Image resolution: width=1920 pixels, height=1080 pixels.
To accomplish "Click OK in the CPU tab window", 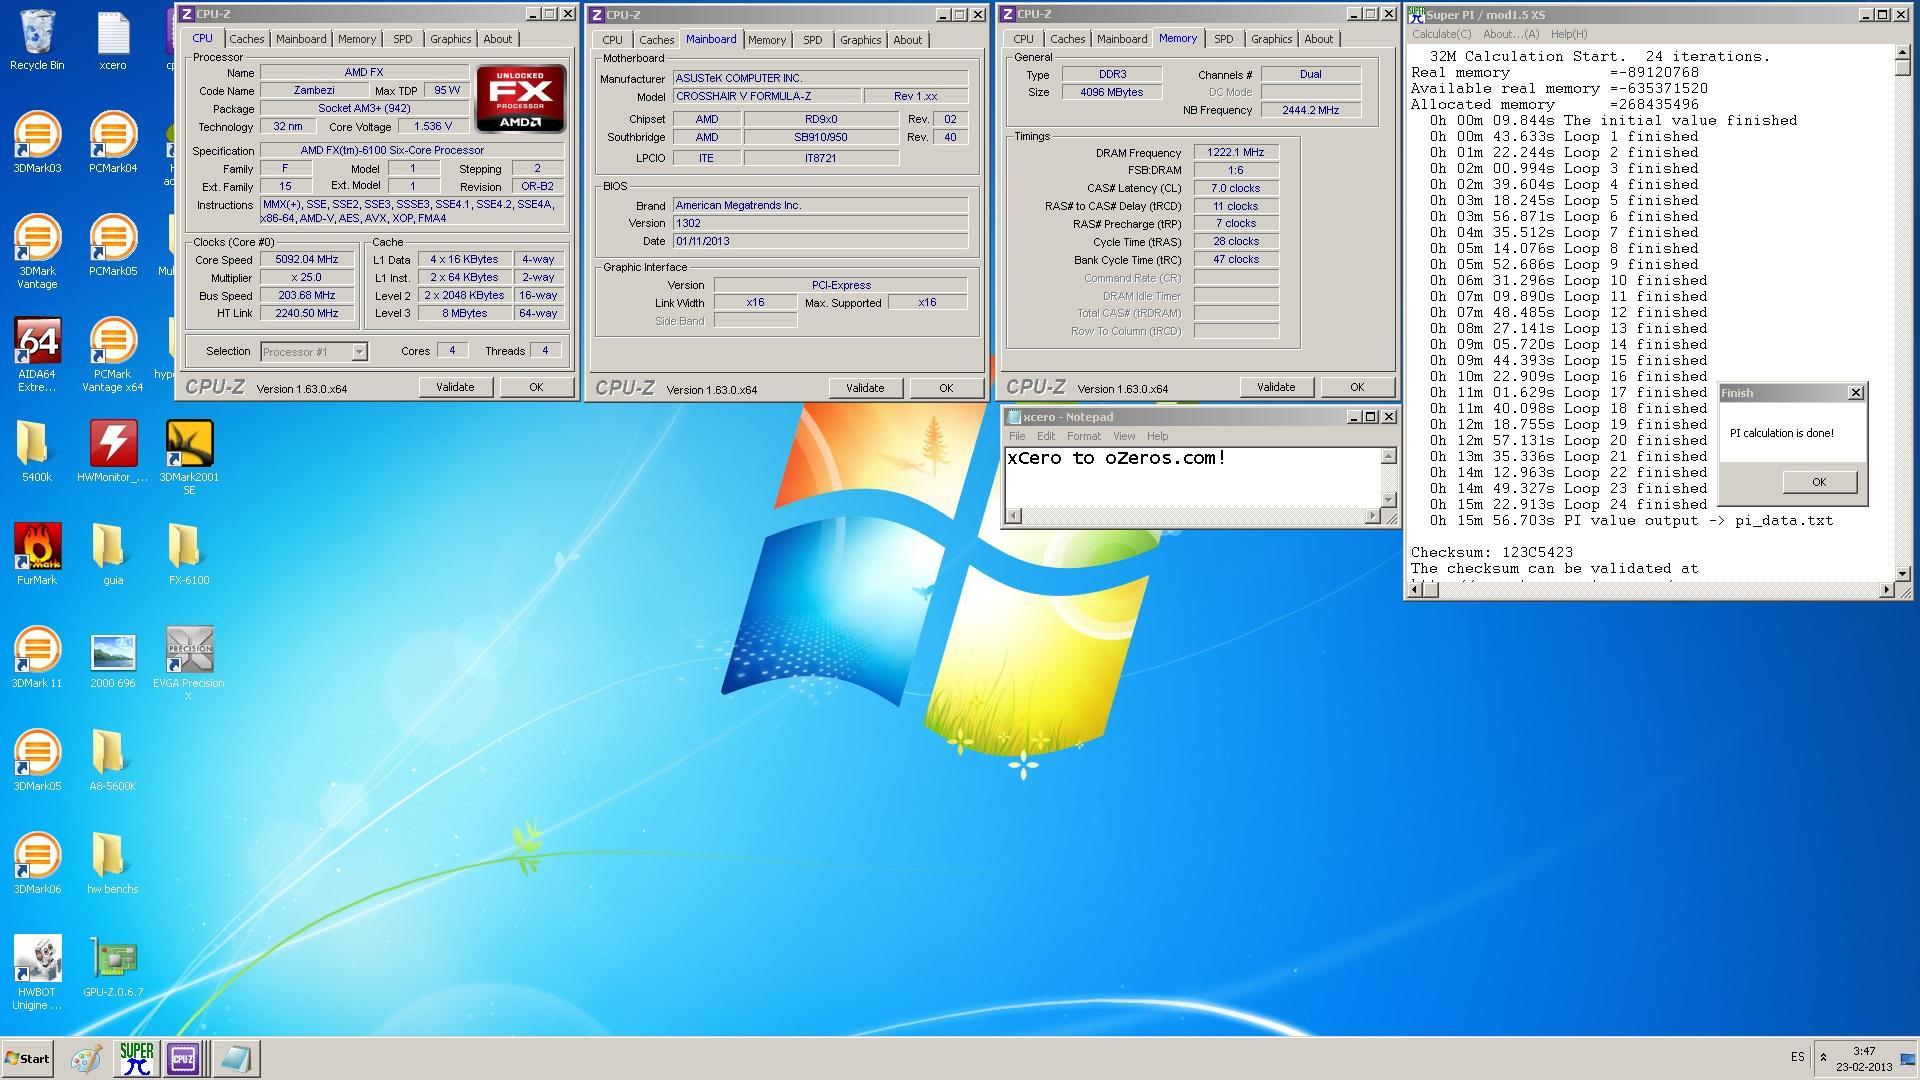I will 536,387.
